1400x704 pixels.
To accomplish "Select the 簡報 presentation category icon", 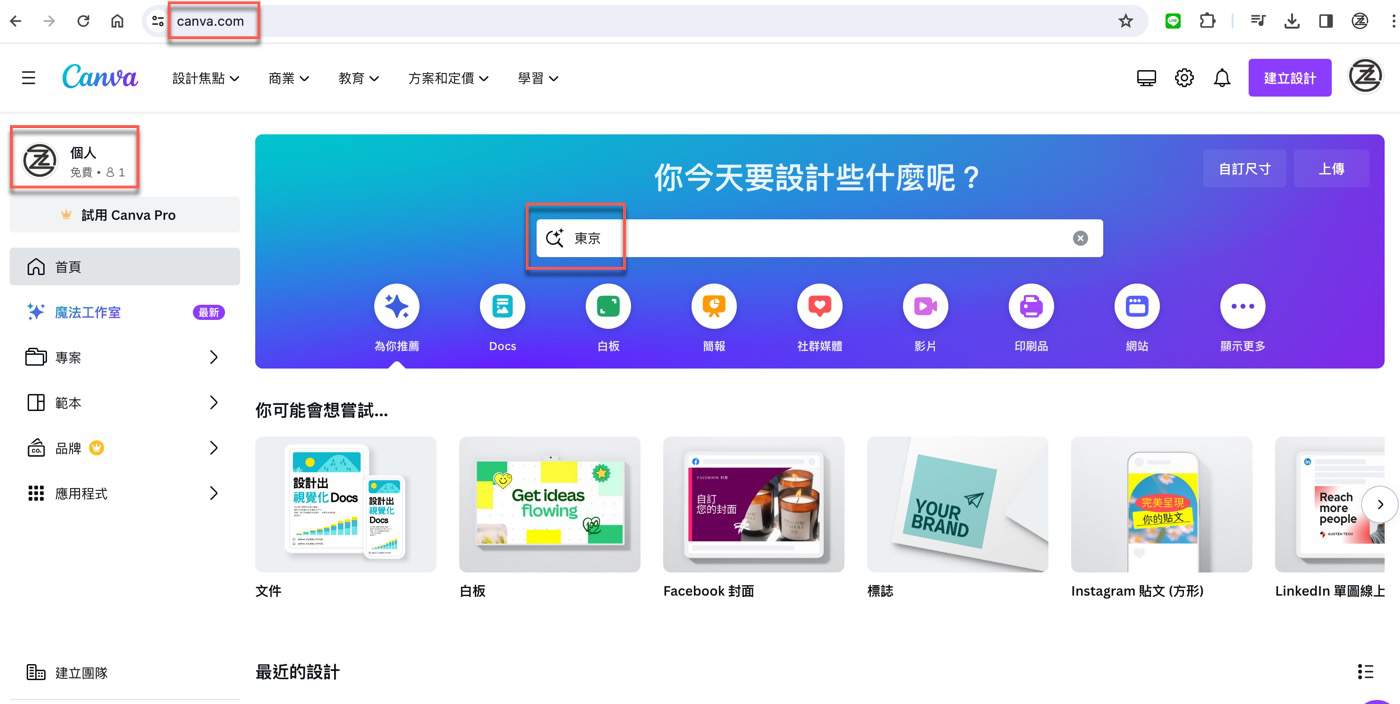I will click(x=714, y=307).
